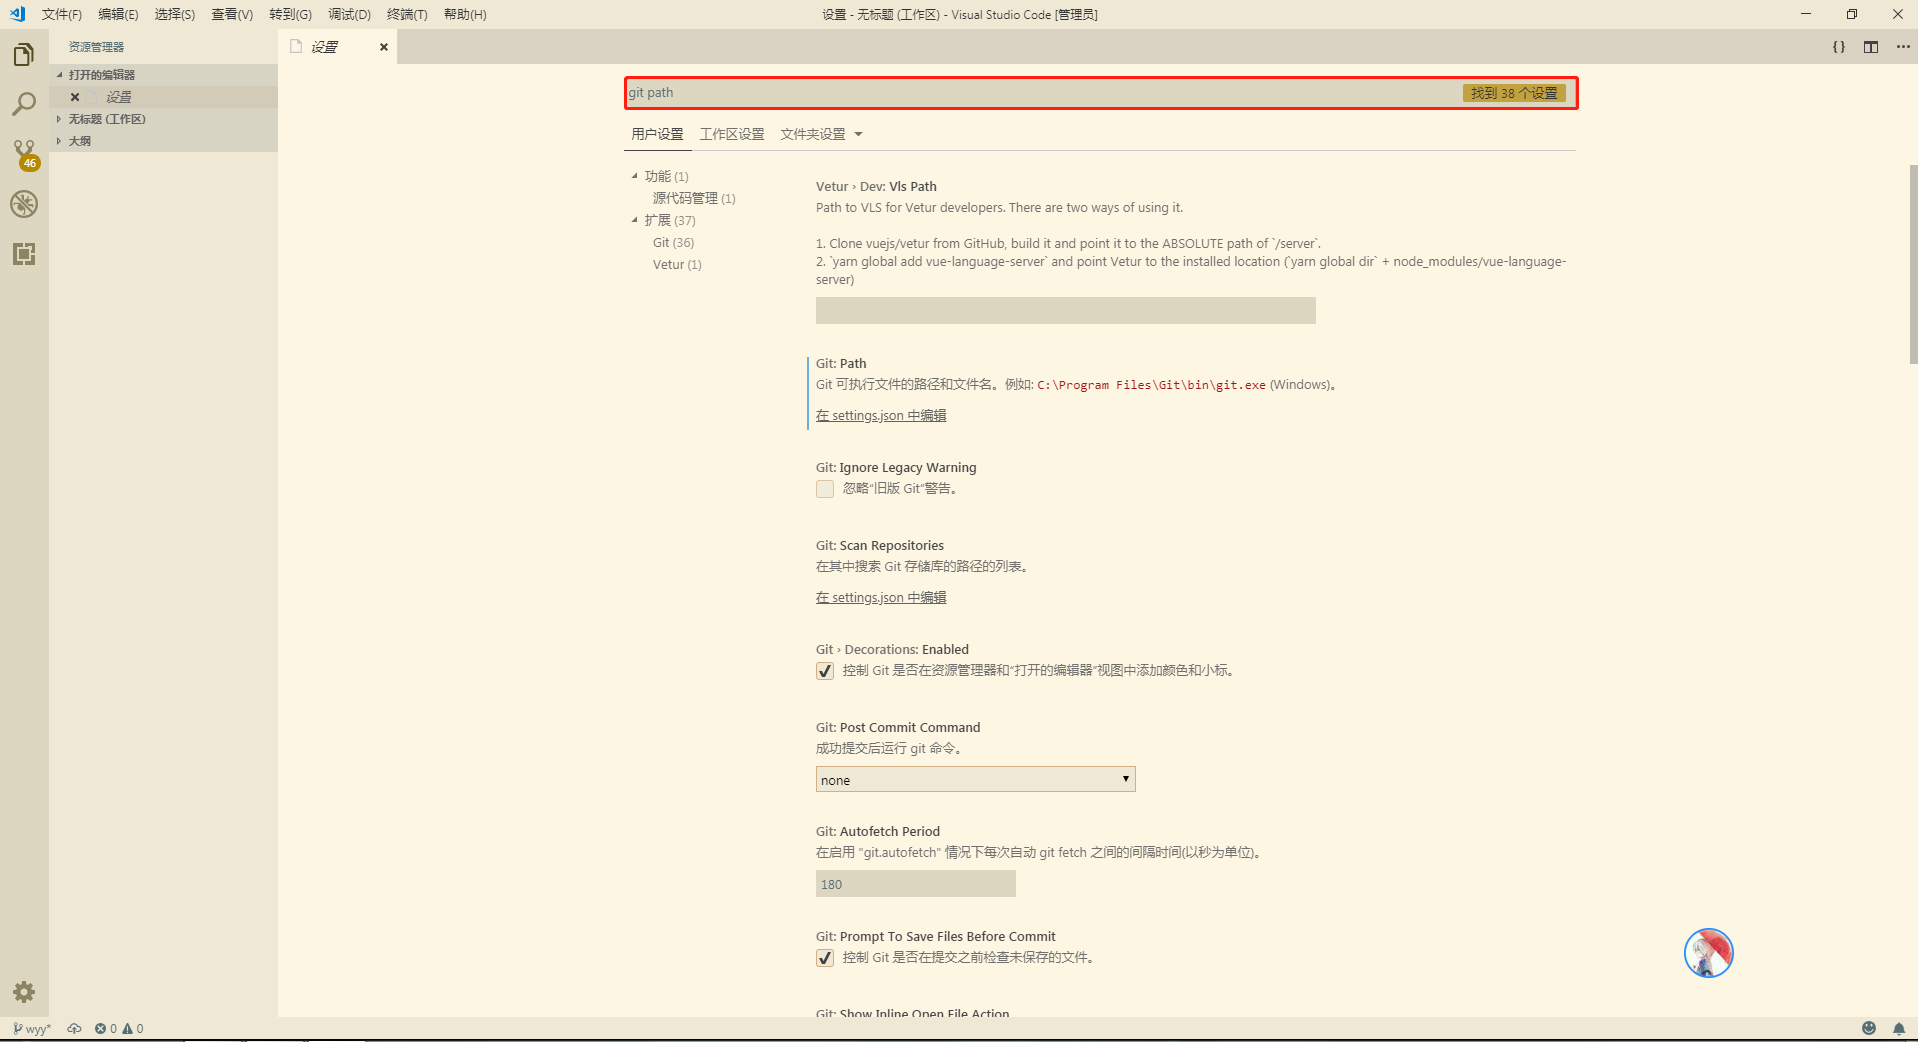Close the 设置 editor tab
The width and height of the screenshot is (1918, 1042).
point(383,47)
